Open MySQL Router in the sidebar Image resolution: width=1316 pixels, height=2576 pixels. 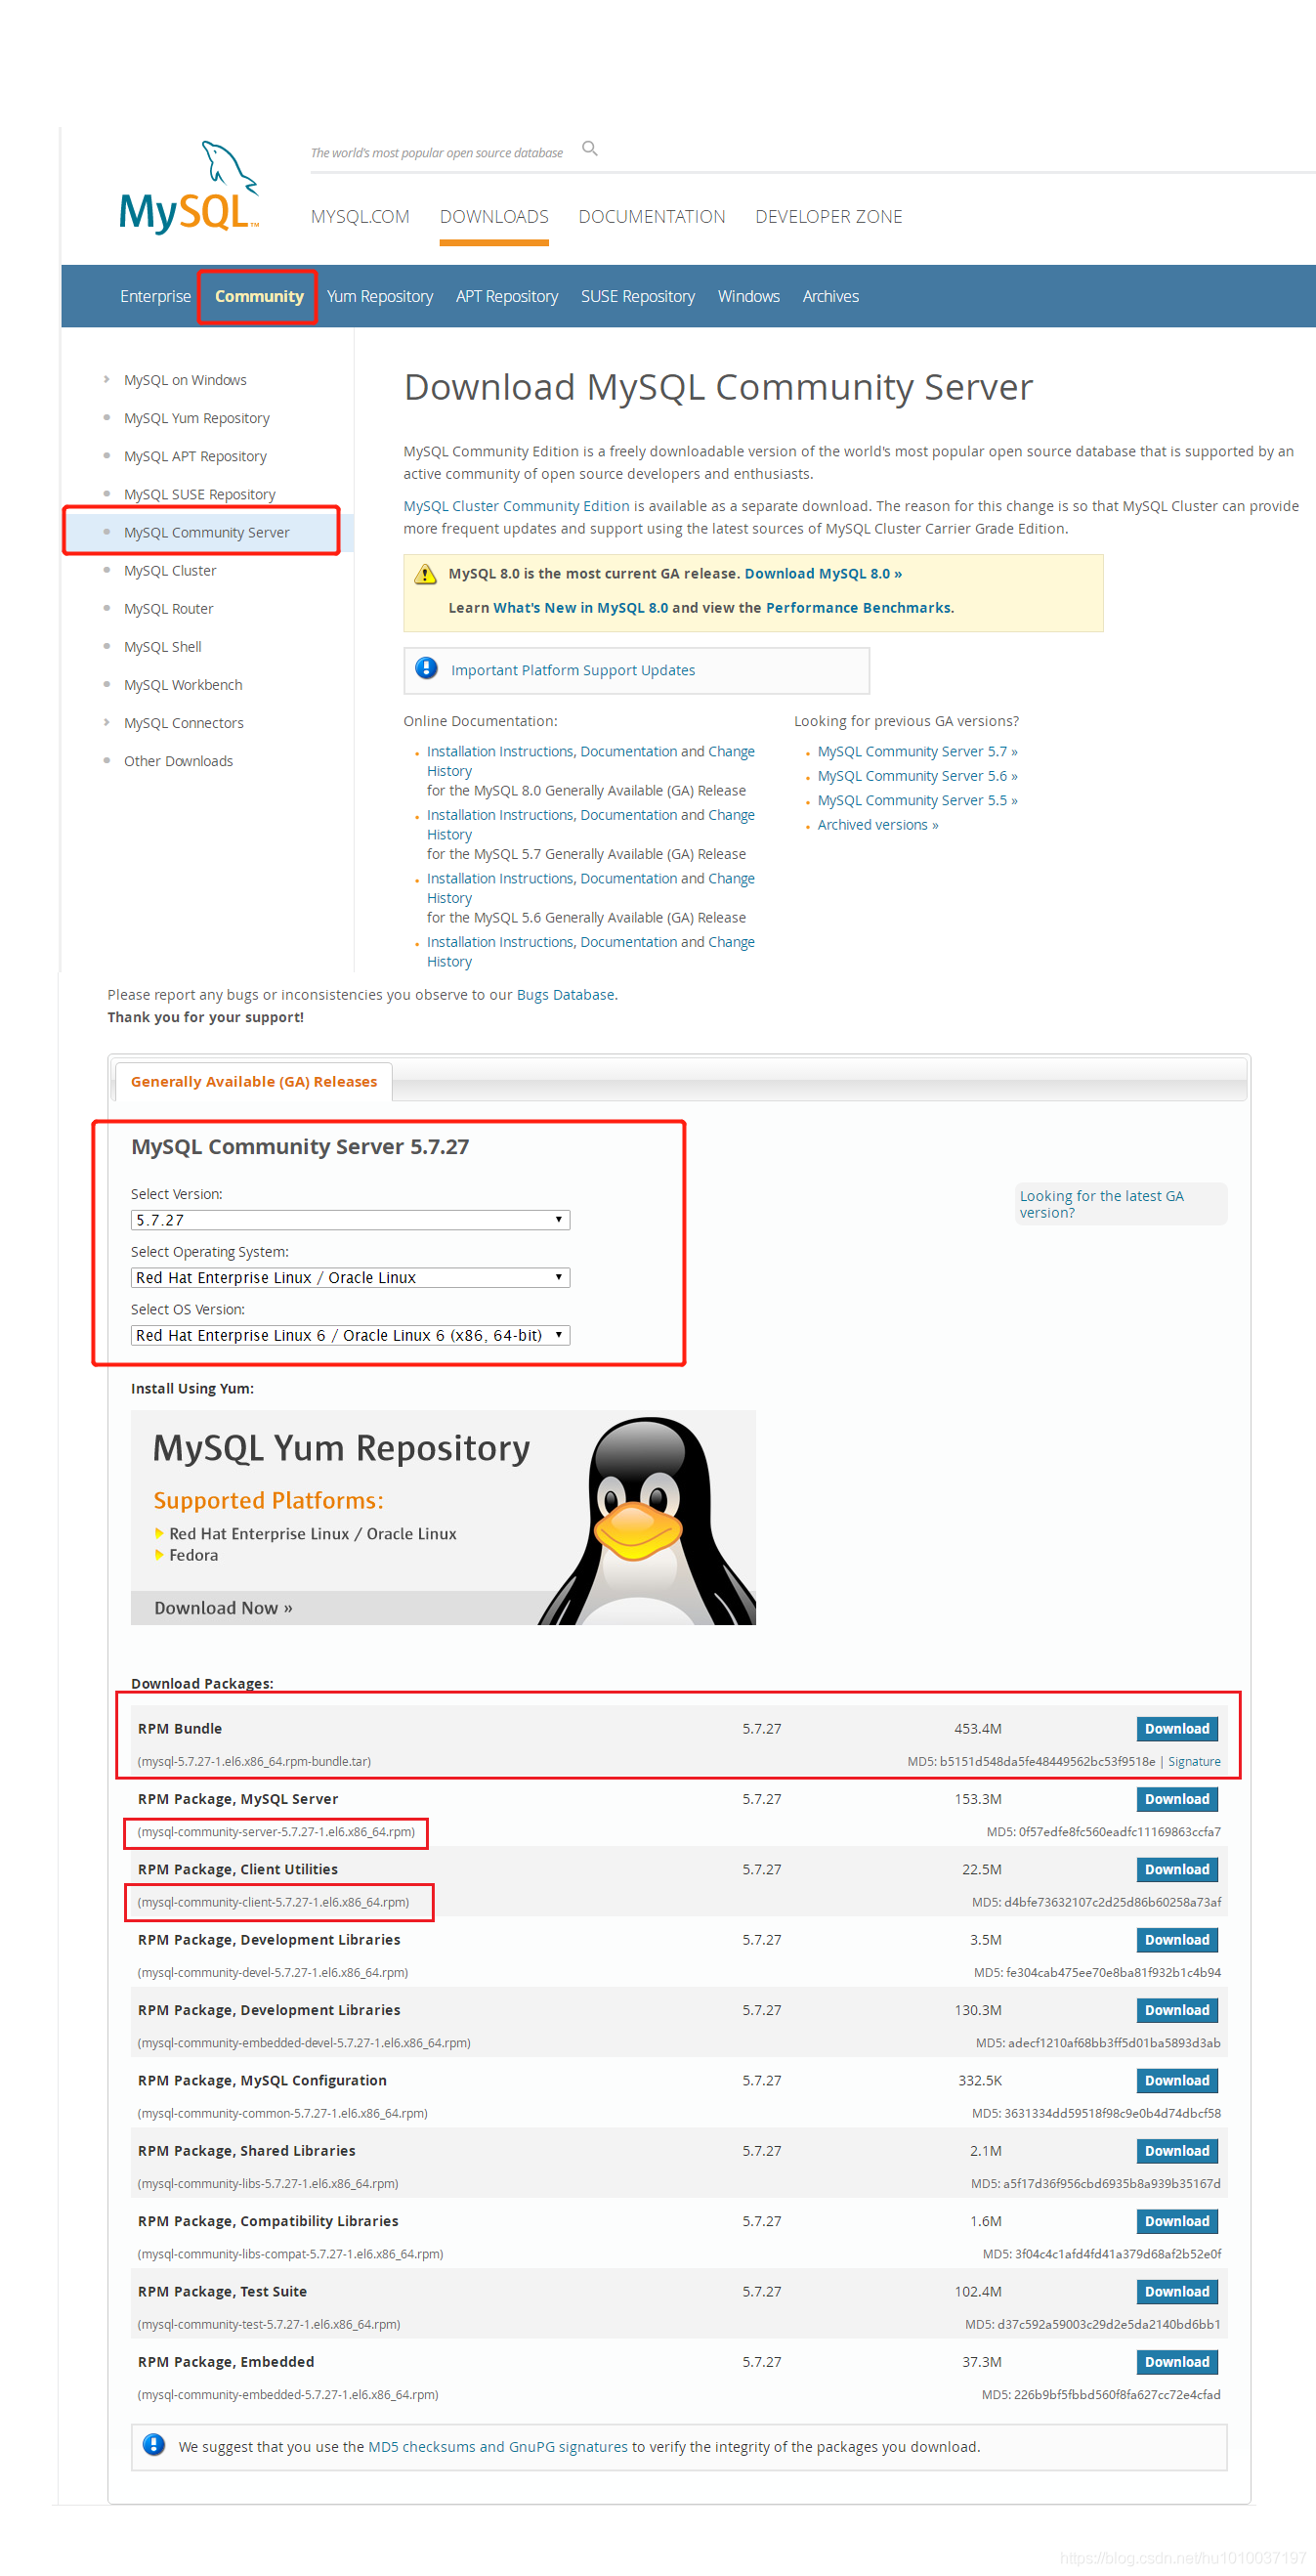click(x=169, y=608)
